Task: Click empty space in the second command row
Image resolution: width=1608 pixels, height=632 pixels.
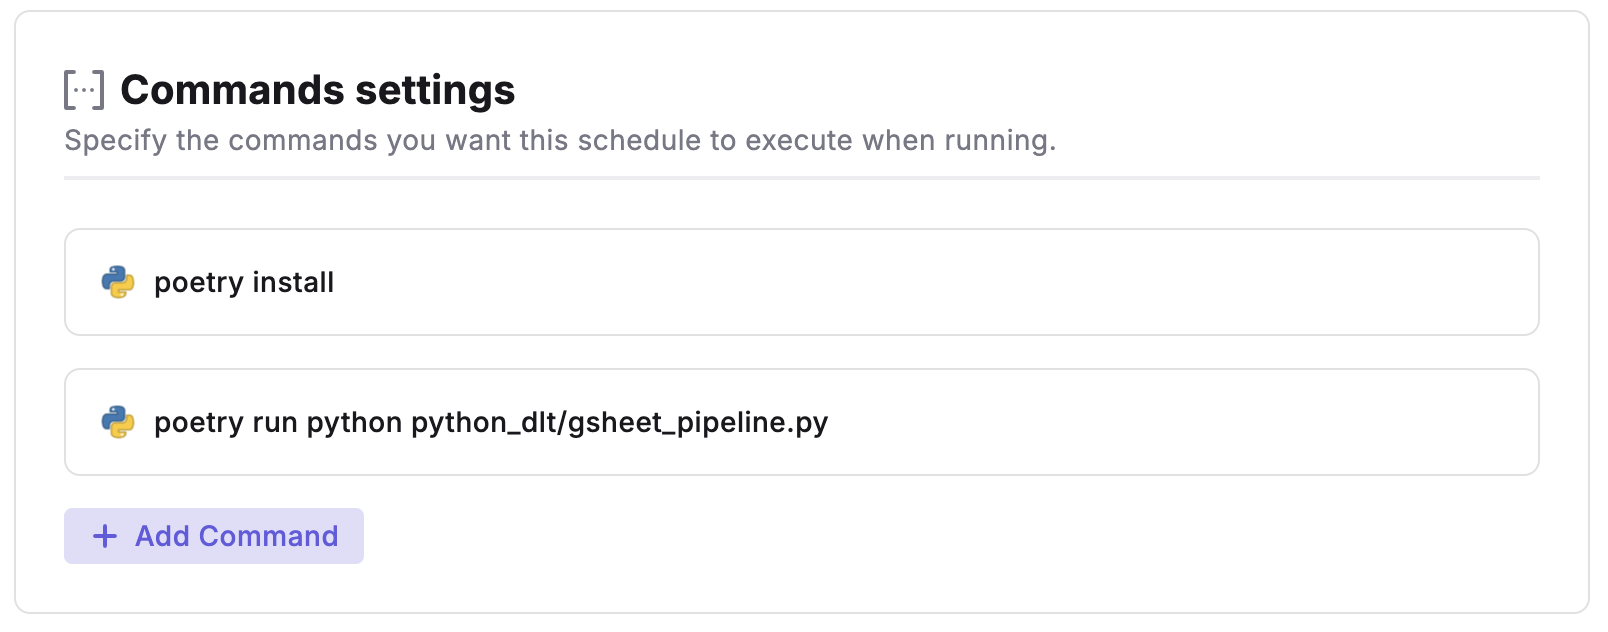Action: coord(1200,422)
